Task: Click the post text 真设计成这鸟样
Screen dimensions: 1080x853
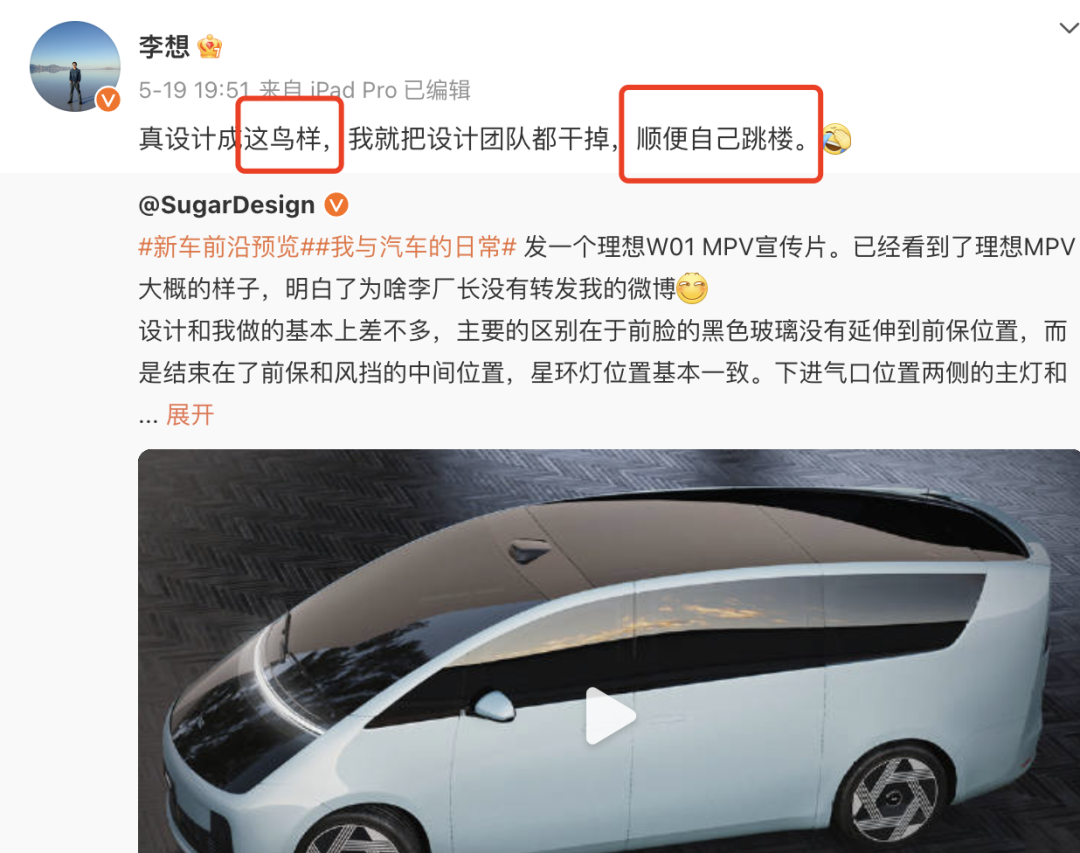Action: 235,139
